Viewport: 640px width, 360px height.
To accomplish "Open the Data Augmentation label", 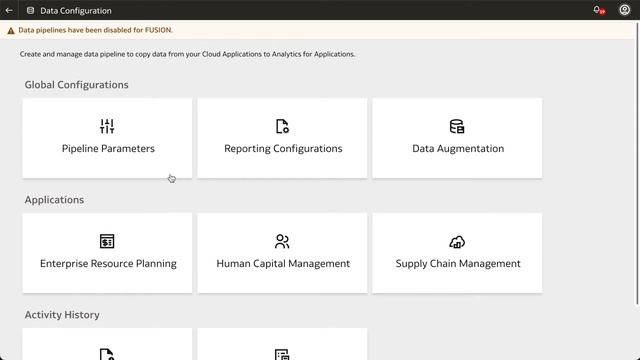I will [458, 149].
